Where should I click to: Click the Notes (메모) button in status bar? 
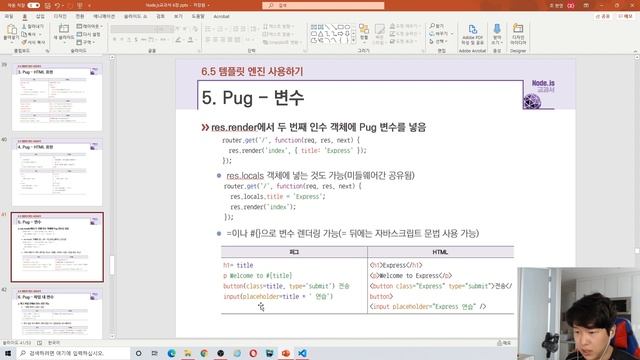pos(504,343)
